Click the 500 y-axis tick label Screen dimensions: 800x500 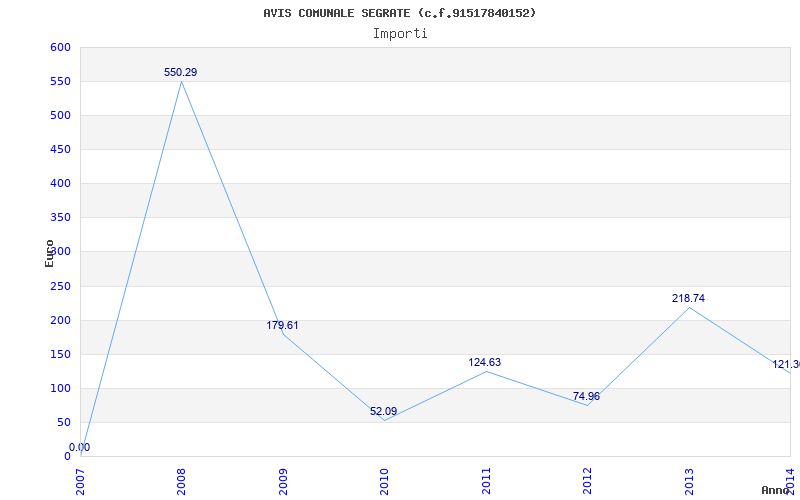[60, 116]
